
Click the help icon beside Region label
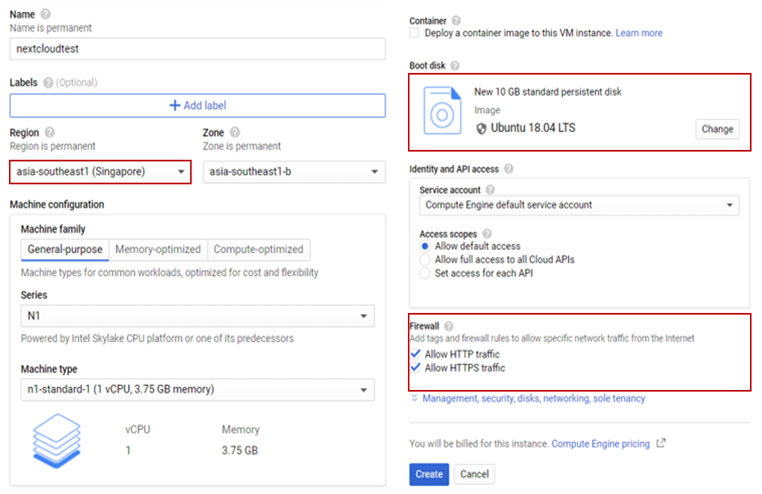coord(50,132)
